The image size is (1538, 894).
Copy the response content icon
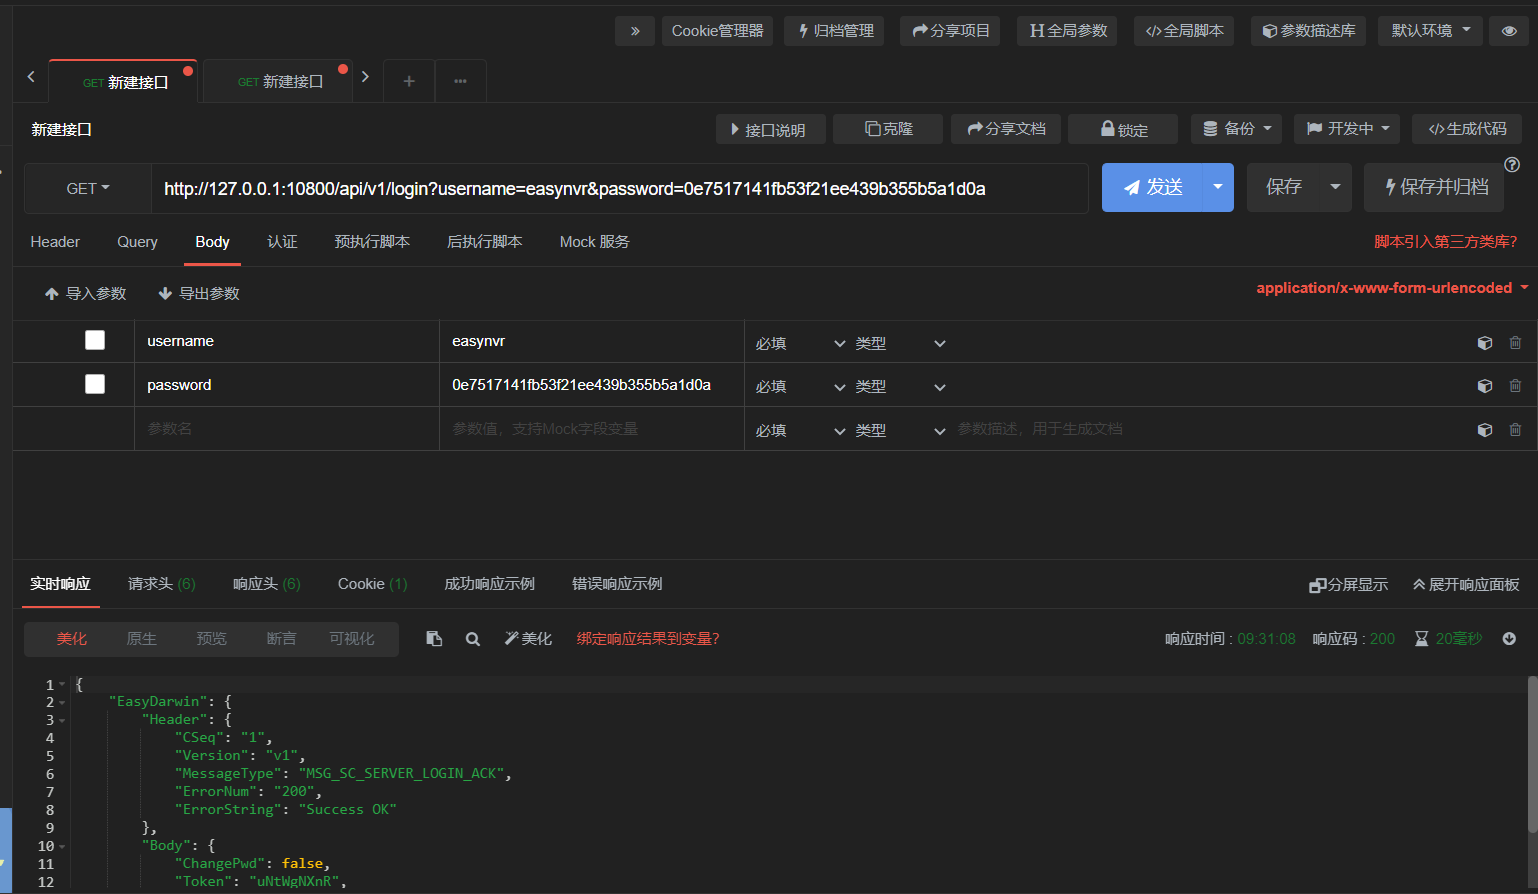434,639
